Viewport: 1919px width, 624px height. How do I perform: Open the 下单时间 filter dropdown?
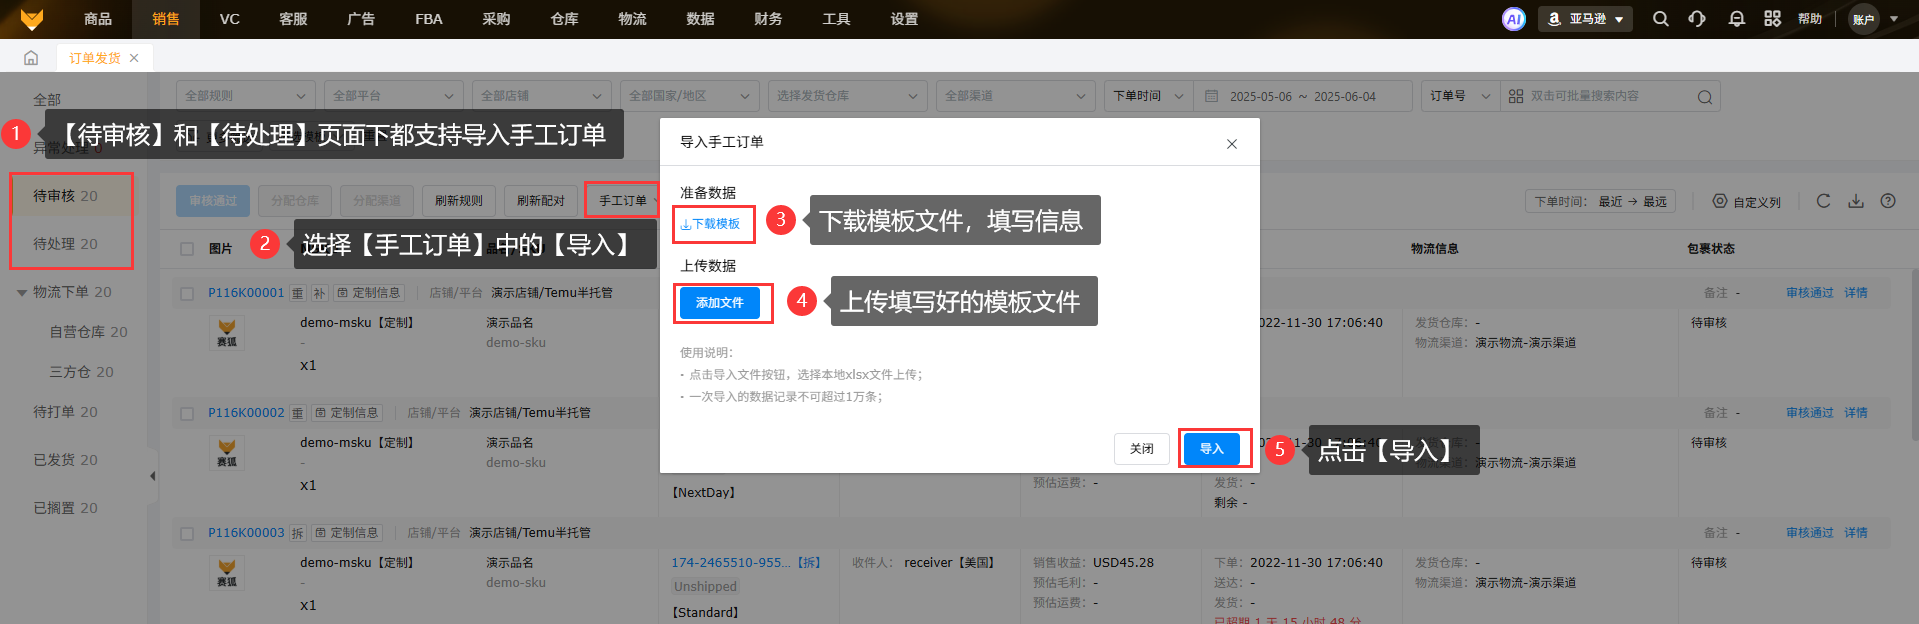click(1149, 96)
